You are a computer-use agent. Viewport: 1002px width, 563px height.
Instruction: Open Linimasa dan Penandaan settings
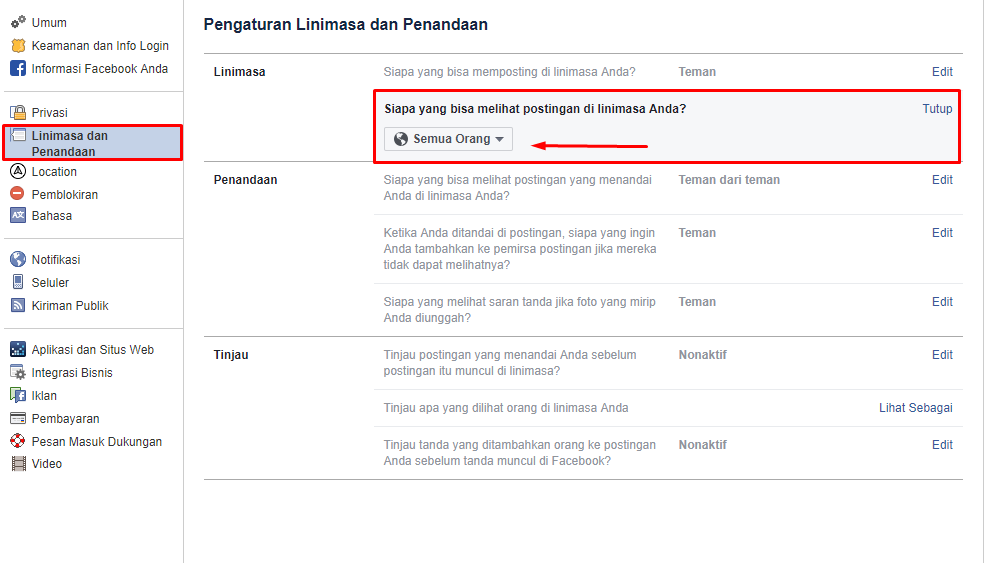69,143
